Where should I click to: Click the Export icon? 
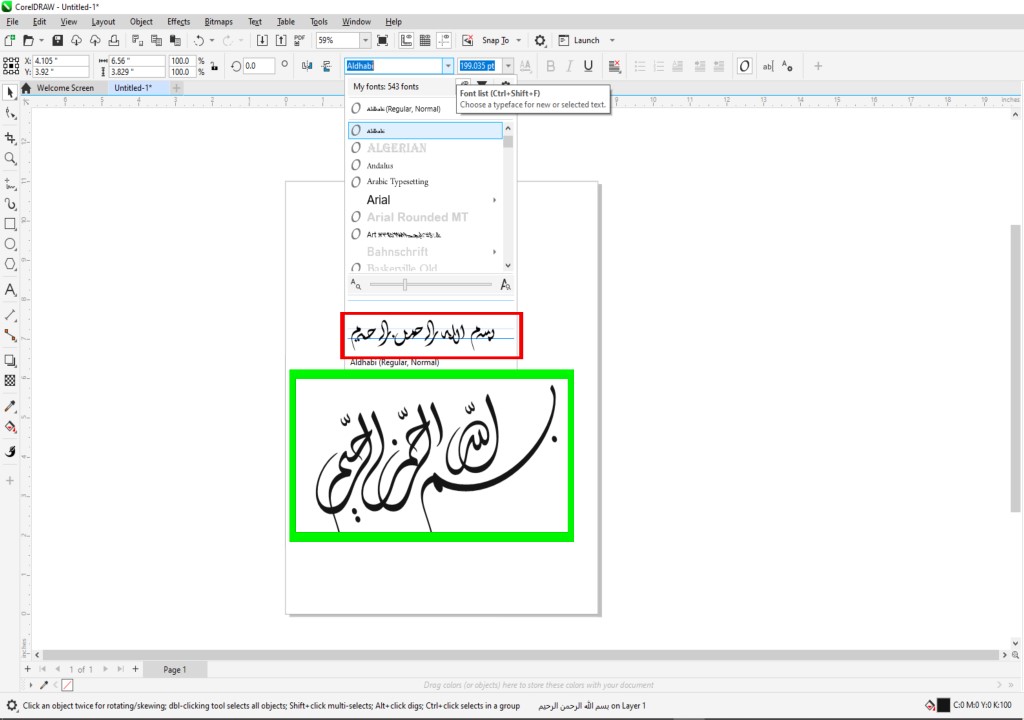tap(281, 41)
